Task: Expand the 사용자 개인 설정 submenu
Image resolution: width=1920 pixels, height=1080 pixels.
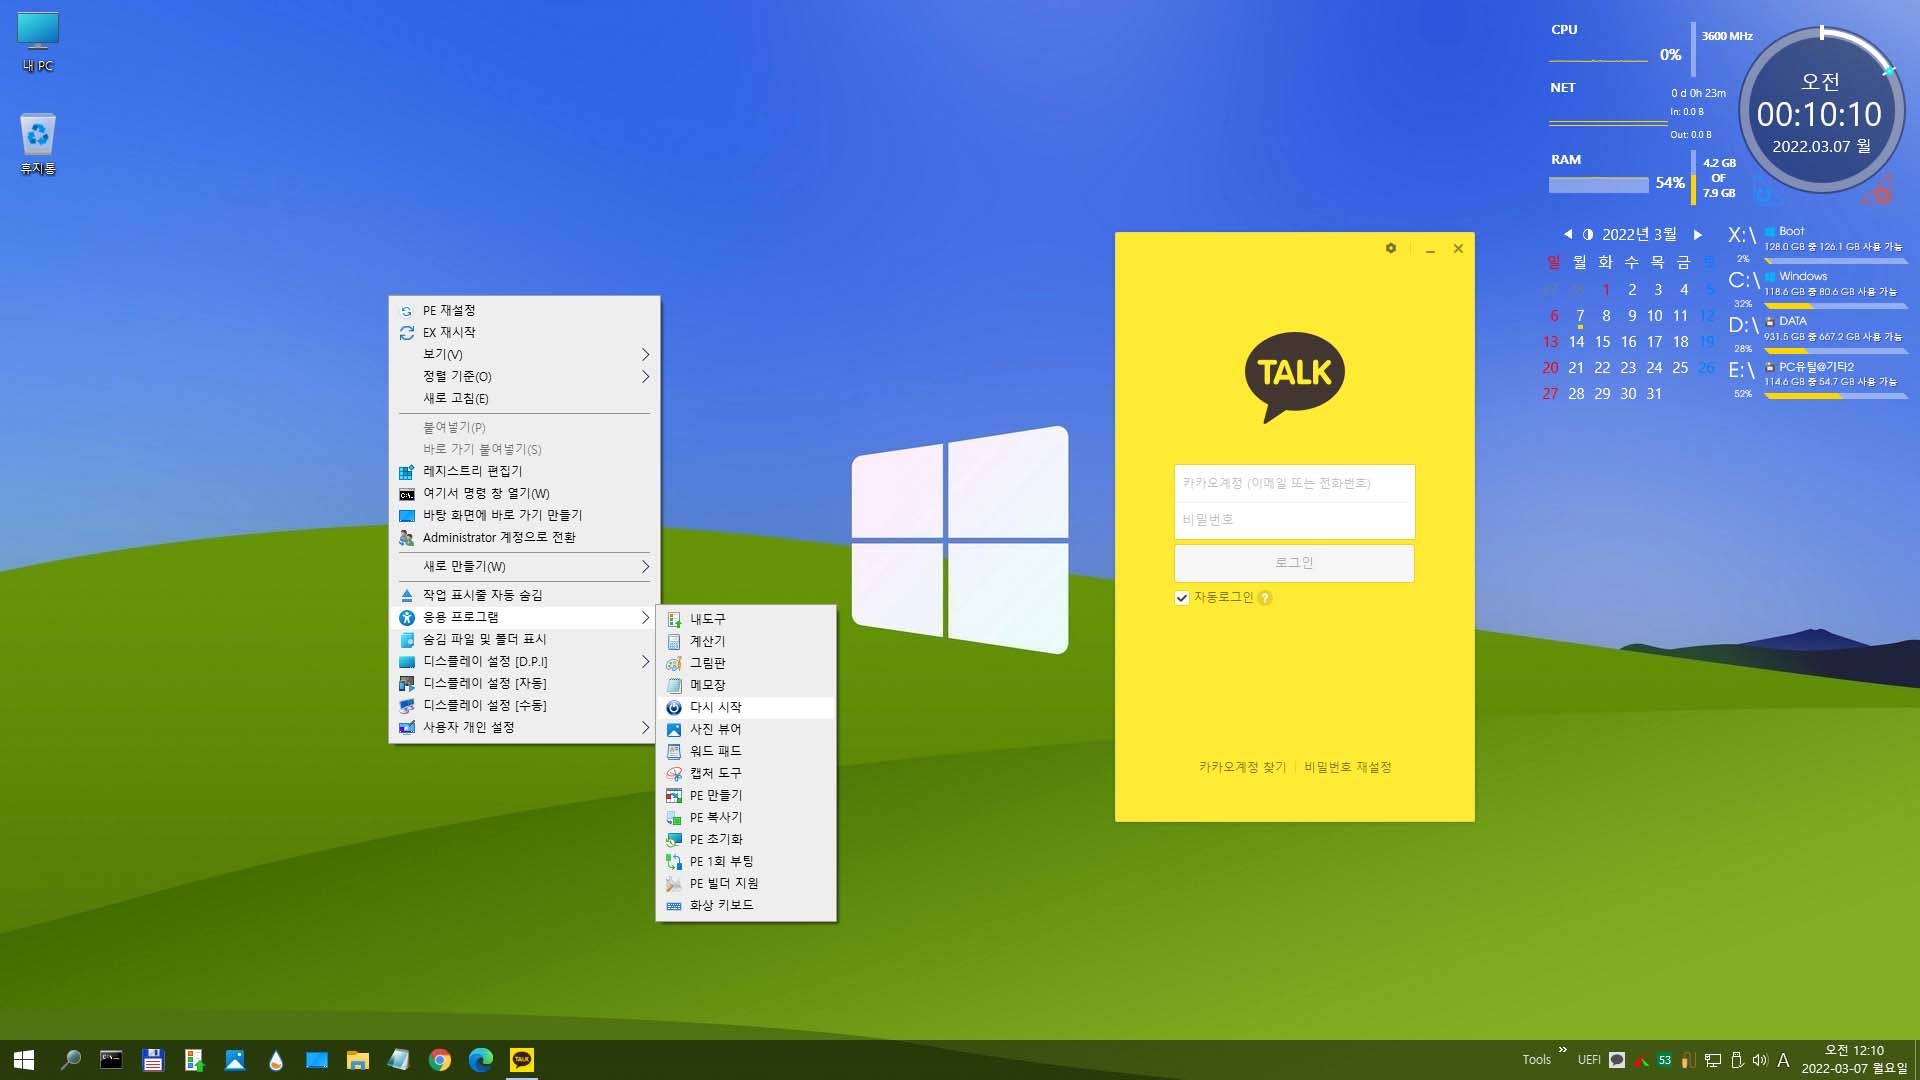Action: coord(524,727)
